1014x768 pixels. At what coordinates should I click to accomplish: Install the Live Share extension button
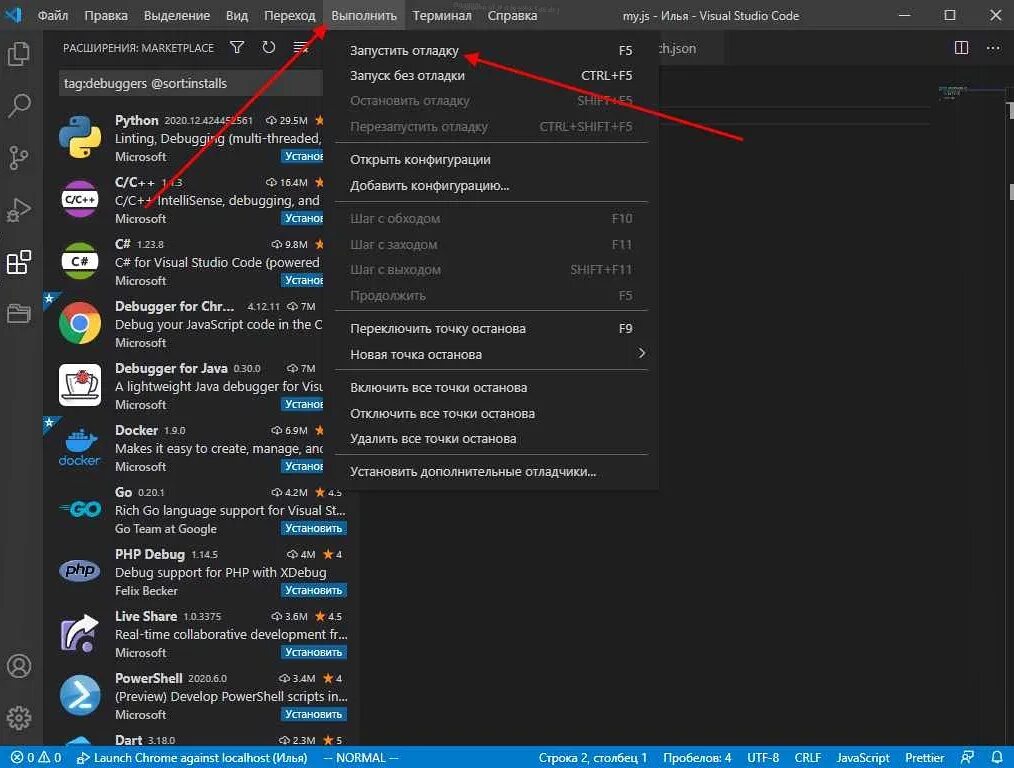click(x=314, y=652)
